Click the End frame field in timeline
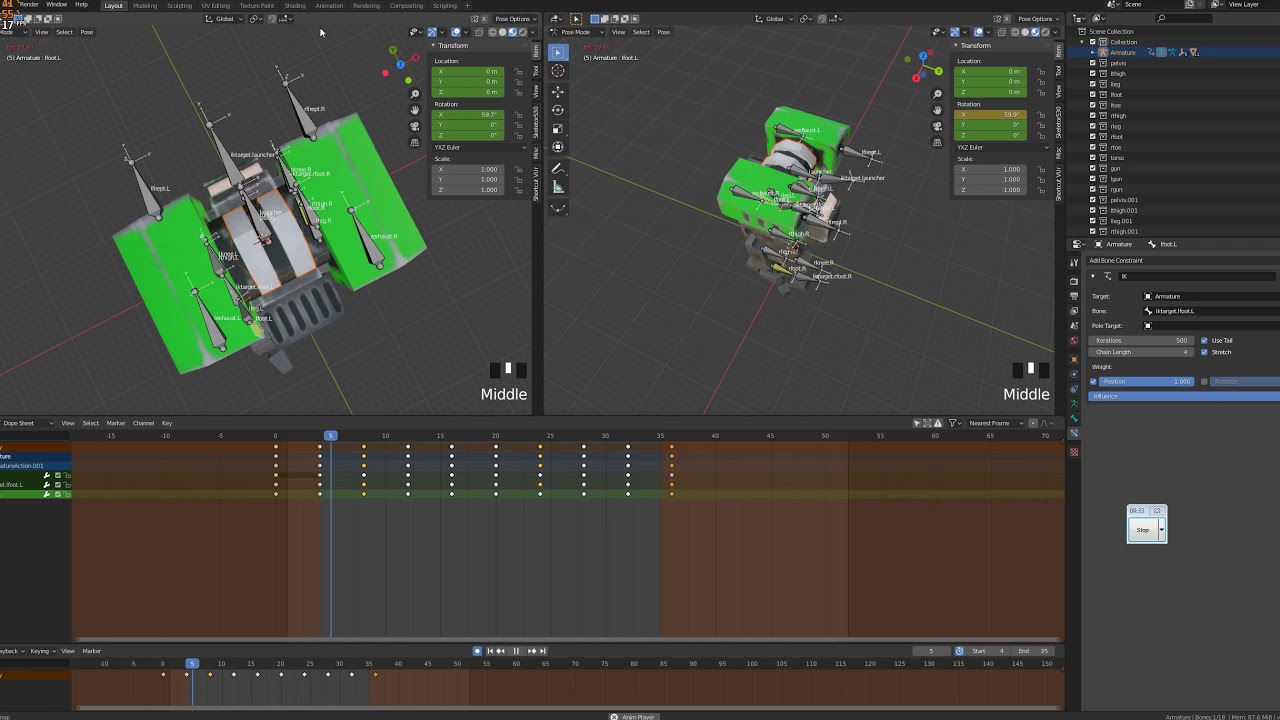This screenshot has height=720, width=1280. tap(1035, 651)
